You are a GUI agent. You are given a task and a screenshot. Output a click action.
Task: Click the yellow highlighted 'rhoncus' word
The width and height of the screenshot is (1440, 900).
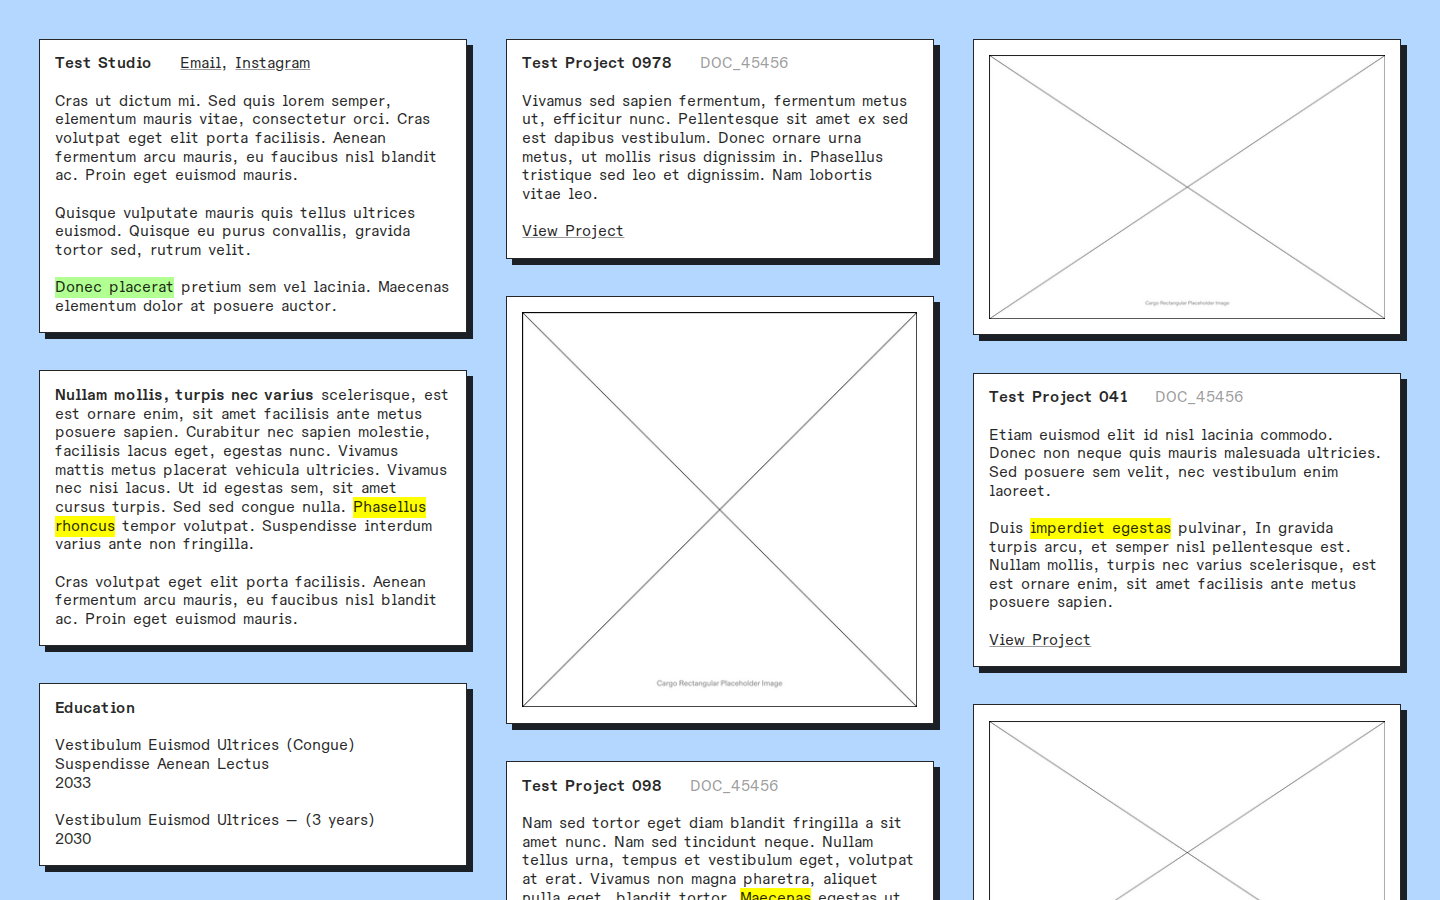point(85,526)
